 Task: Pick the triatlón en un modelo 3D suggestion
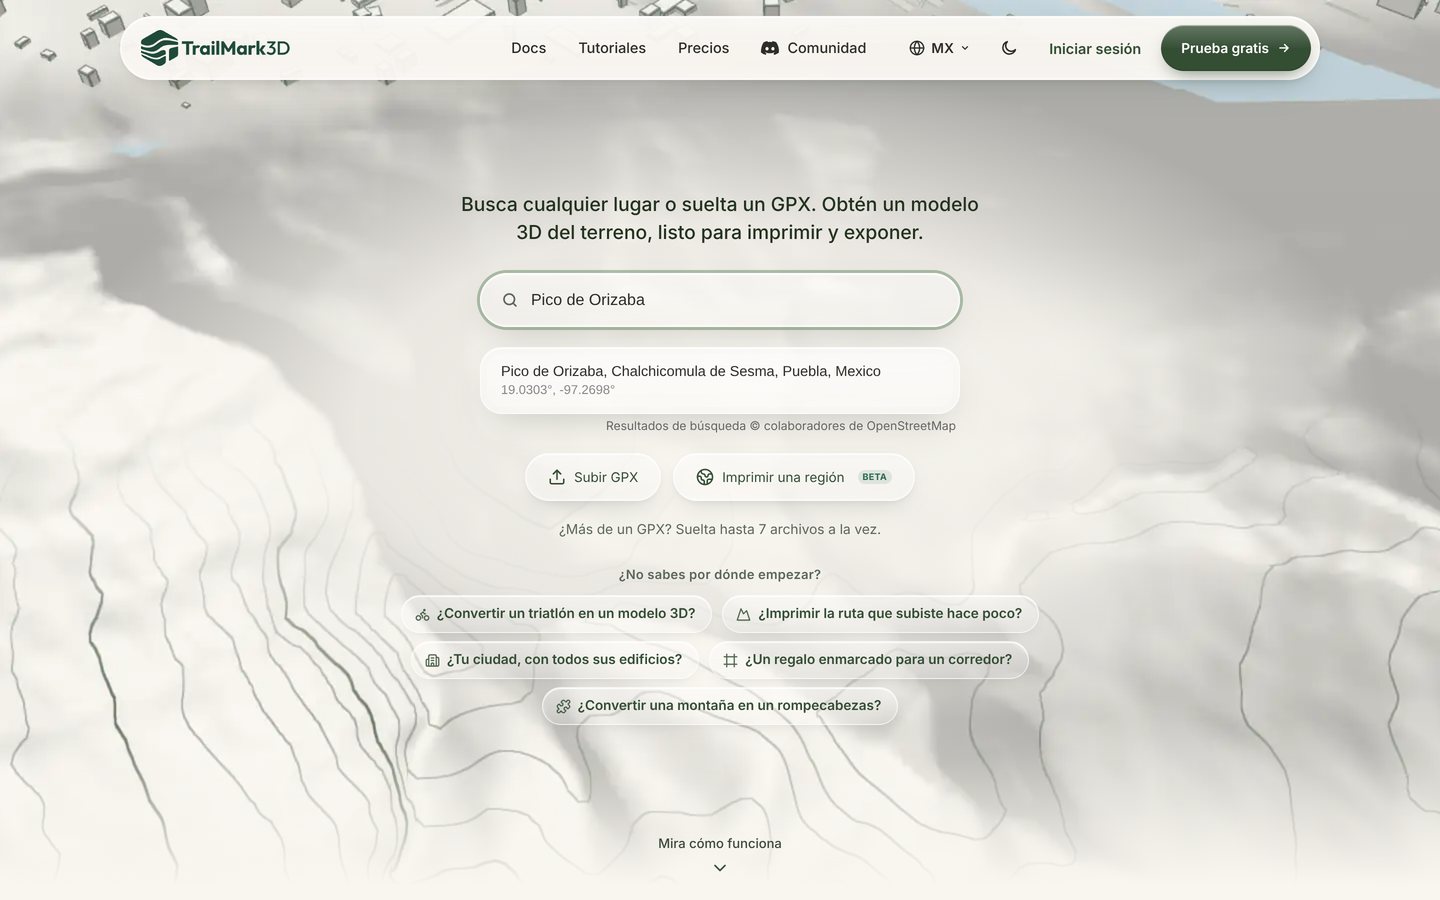coord(556,614)
